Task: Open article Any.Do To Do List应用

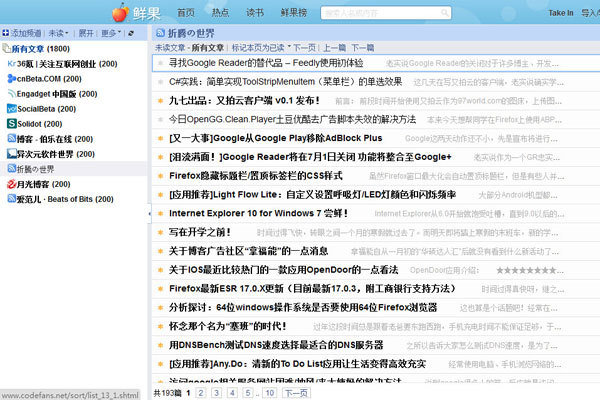Action: (x=297, y=363)
